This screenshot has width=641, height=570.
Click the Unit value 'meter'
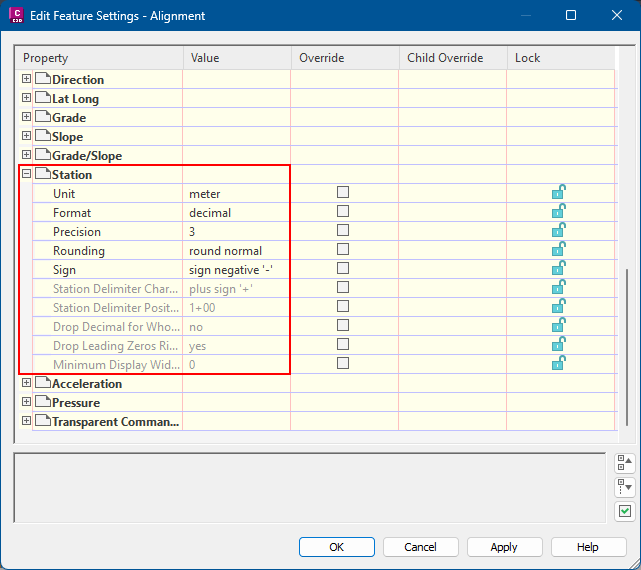(x=204, y=194)
